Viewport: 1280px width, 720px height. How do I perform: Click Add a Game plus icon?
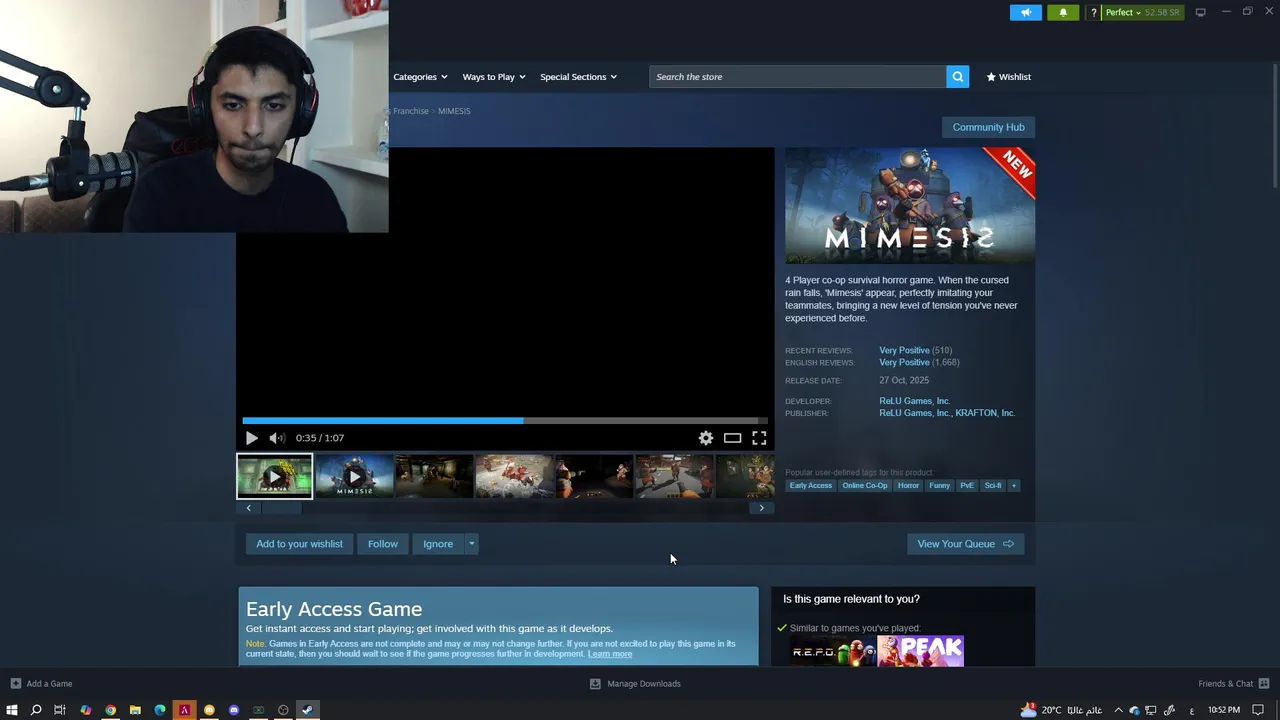[15, 684]
